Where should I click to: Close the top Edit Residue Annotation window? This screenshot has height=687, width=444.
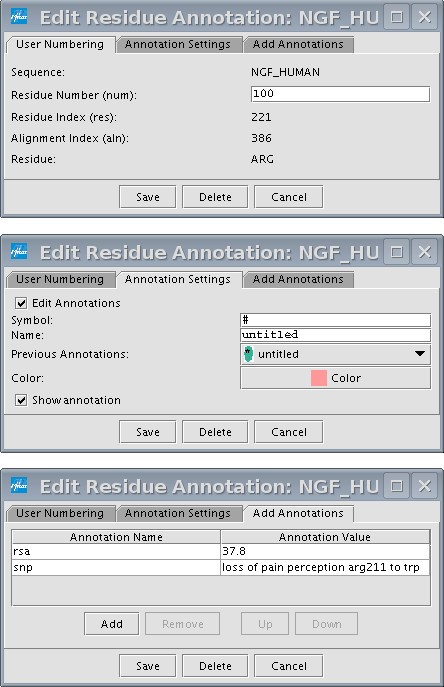click(424, 17)
